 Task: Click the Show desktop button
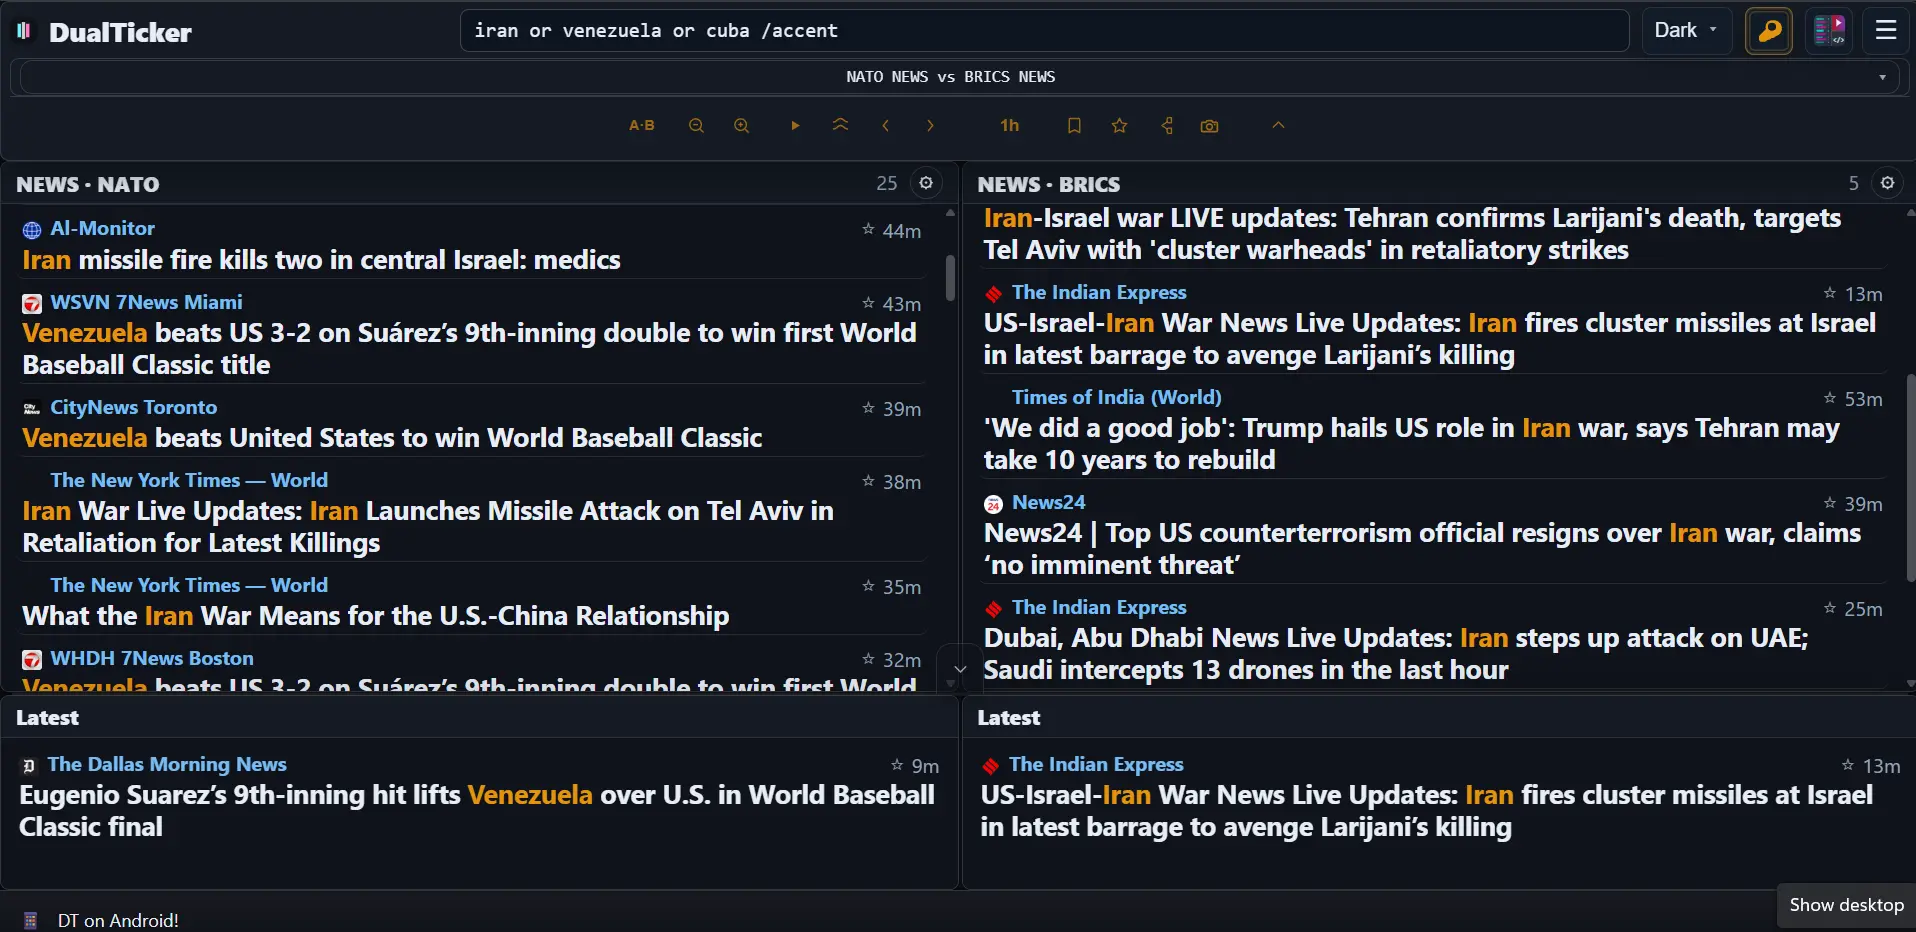[1846, 905]
